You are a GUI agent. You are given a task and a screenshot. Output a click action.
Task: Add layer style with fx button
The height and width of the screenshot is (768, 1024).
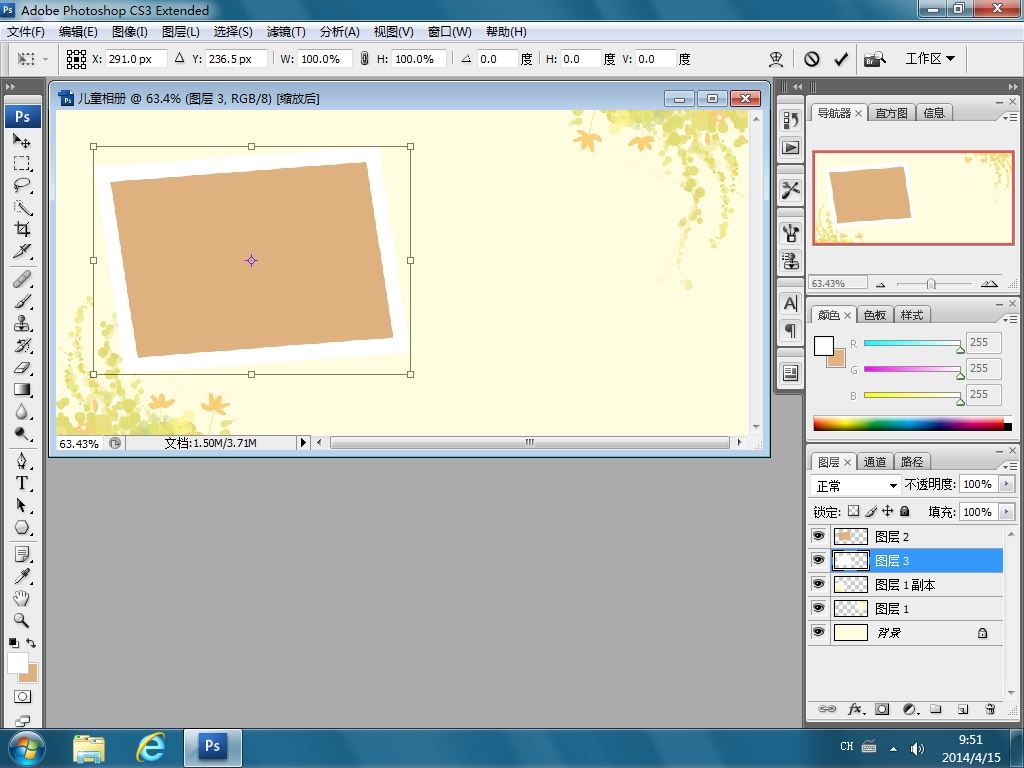point(856,709)
